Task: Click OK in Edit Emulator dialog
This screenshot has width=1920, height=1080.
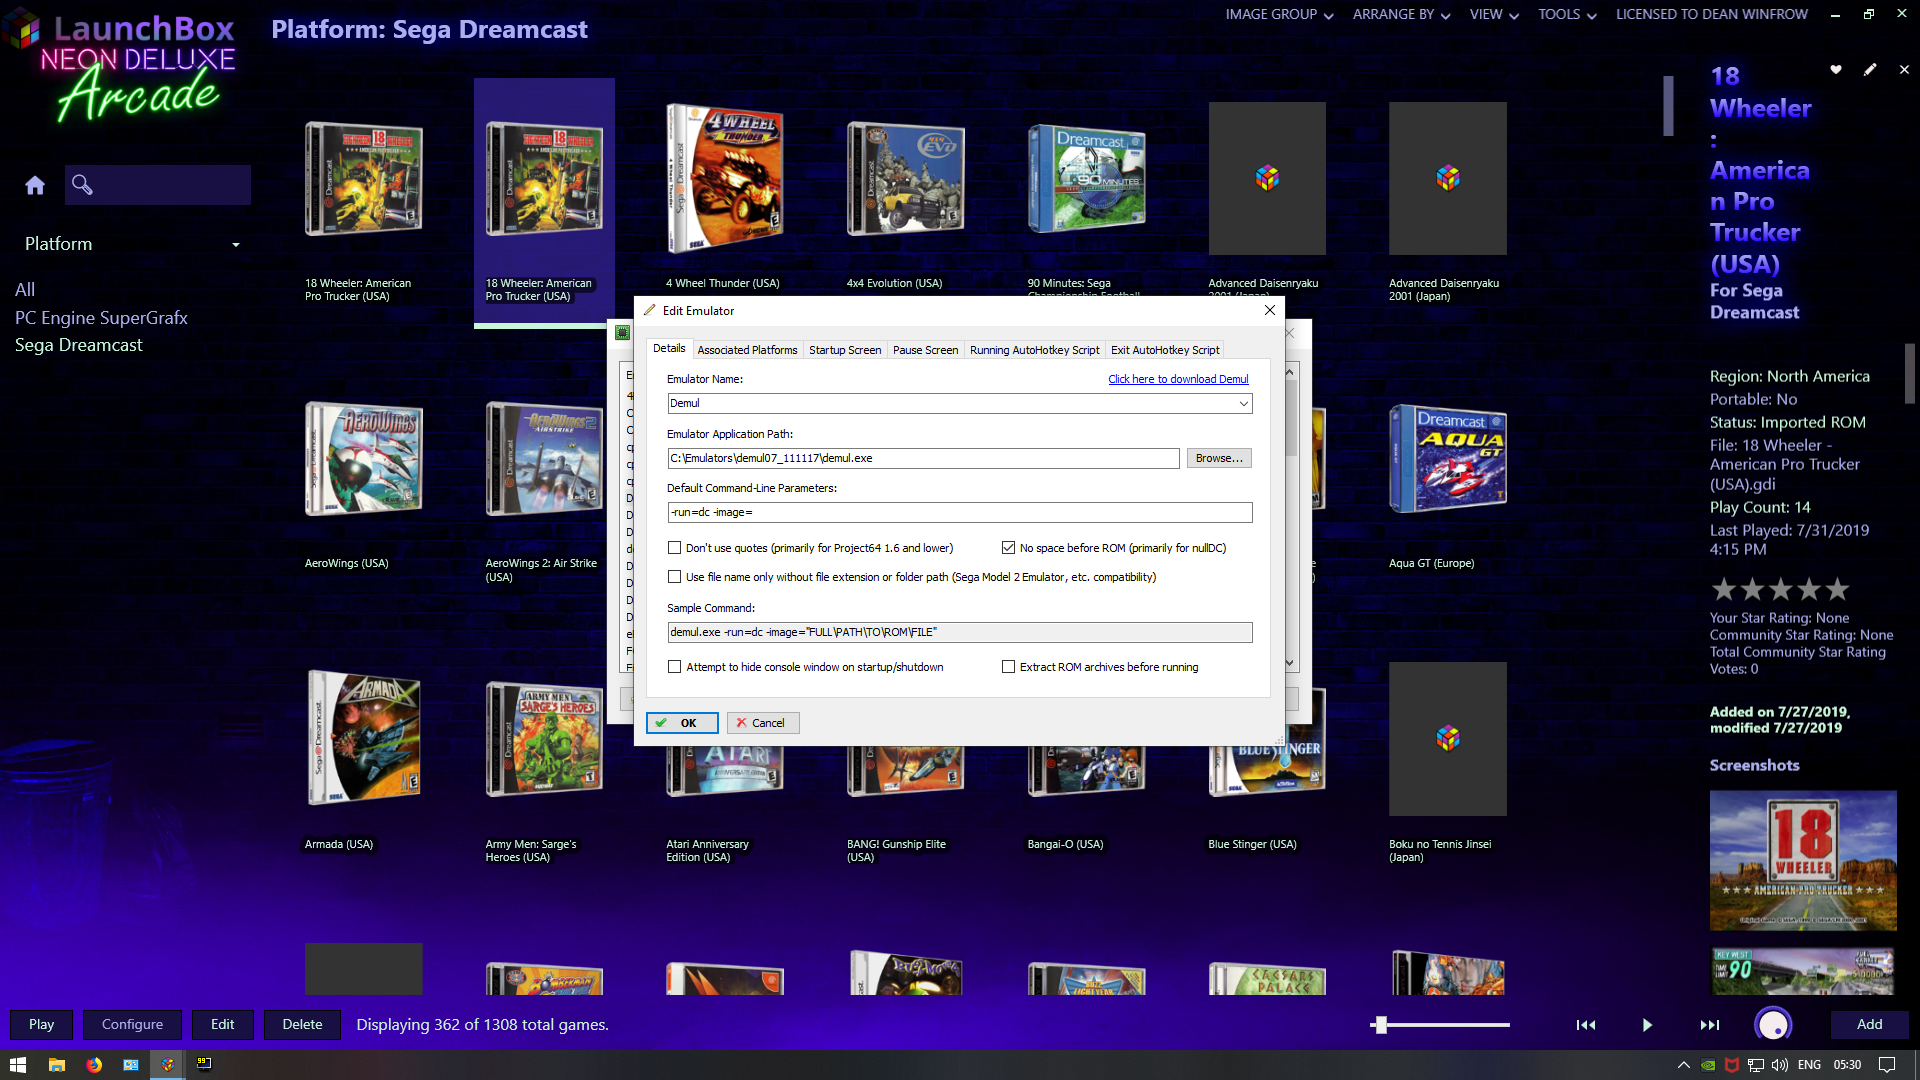Action: [682, 723]
